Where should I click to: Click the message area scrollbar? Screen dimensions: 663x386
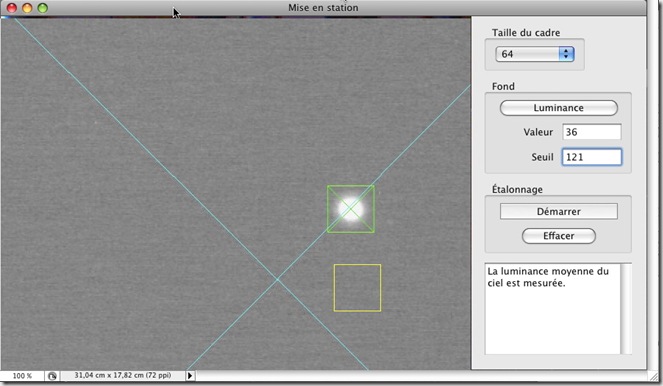coord(626,309)
